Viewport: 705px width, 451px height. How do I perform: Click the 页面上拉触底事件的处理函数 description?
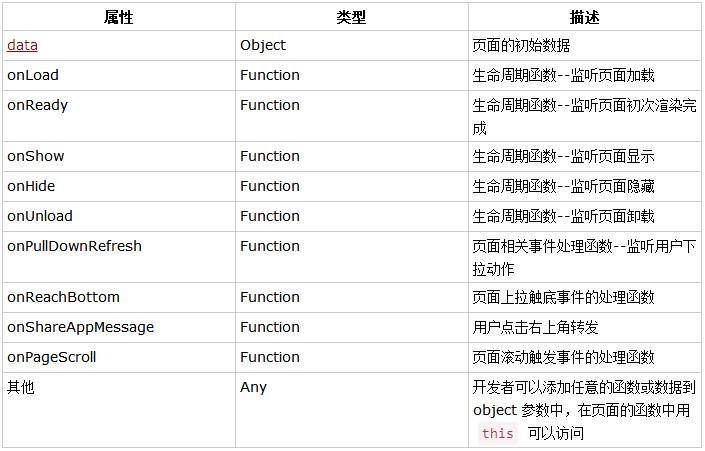click(563, 298)
